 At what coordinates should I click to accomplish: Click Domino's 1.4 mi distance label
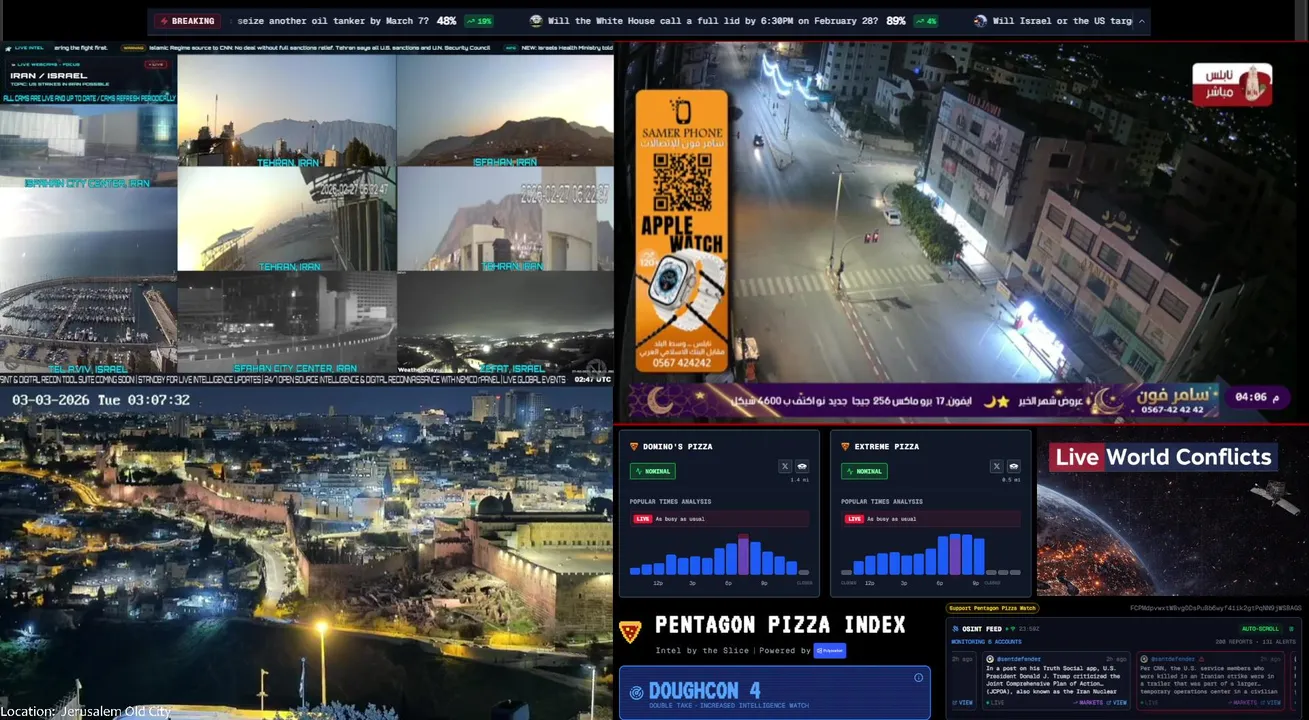click(x=800, y=481)
